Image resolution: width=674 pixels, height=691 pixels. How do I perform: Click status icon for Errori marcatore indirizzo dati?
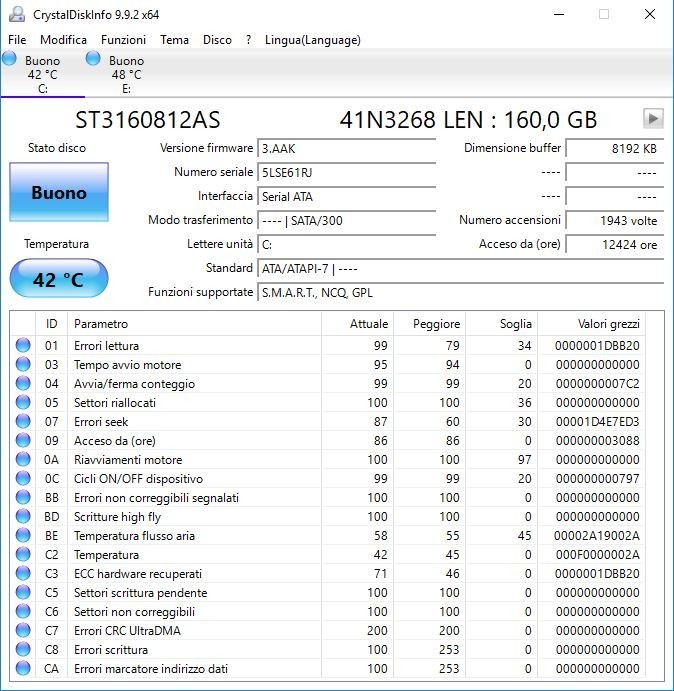coord(23,668)
